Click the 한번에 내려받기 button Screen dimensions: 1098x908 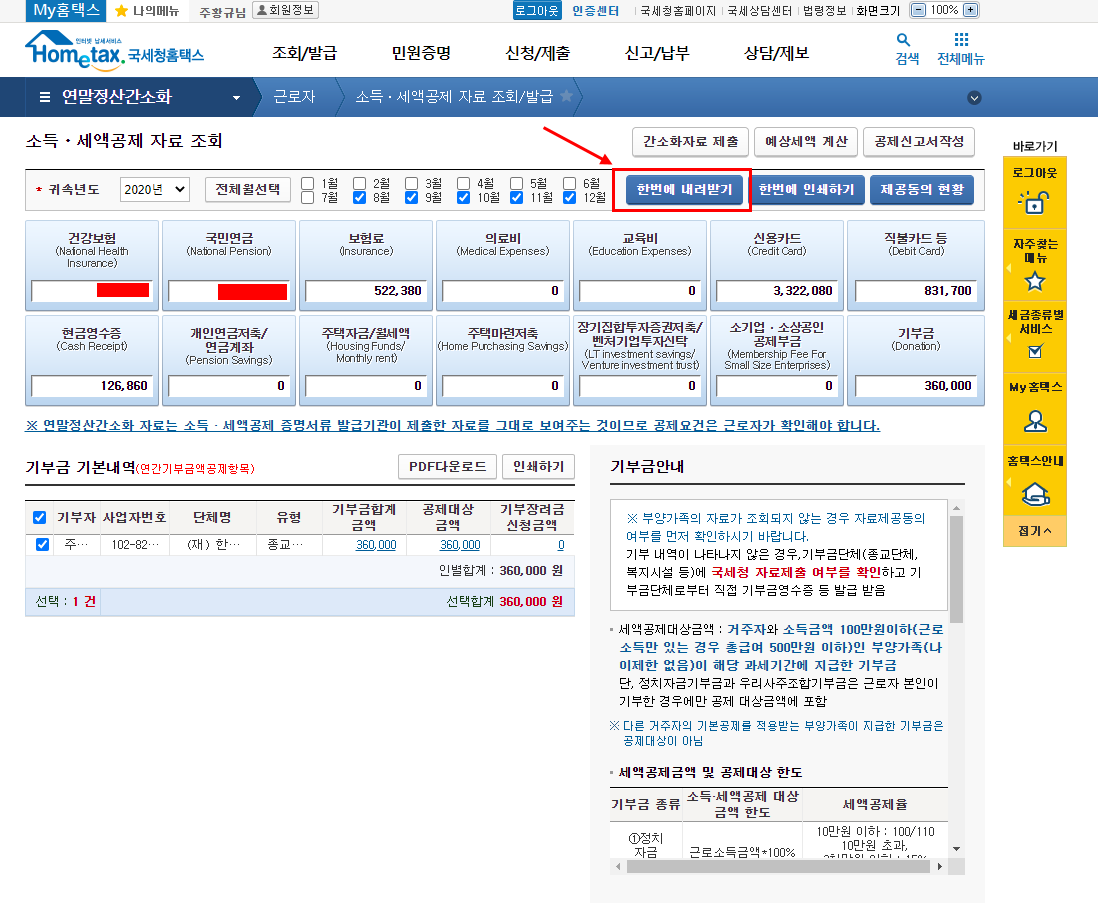point(684,190)
